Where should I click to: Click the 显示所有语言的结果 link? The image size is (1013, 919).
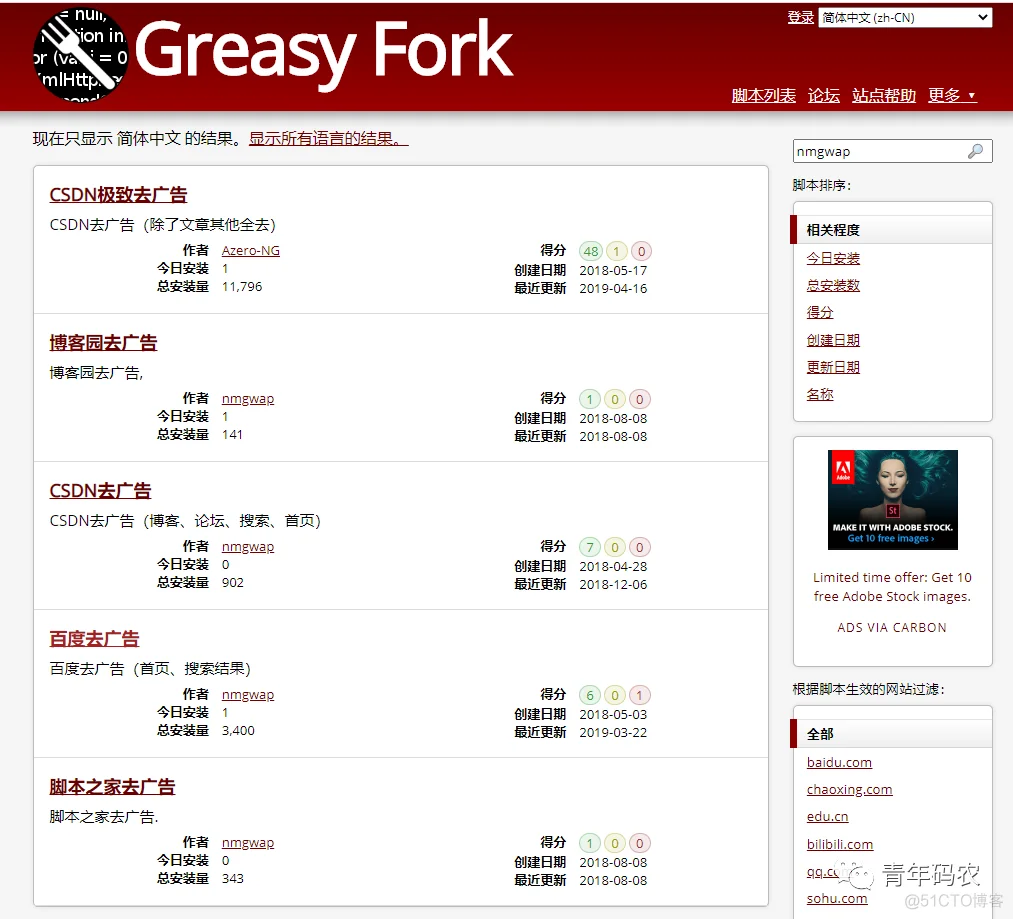[x=329, y=138]
